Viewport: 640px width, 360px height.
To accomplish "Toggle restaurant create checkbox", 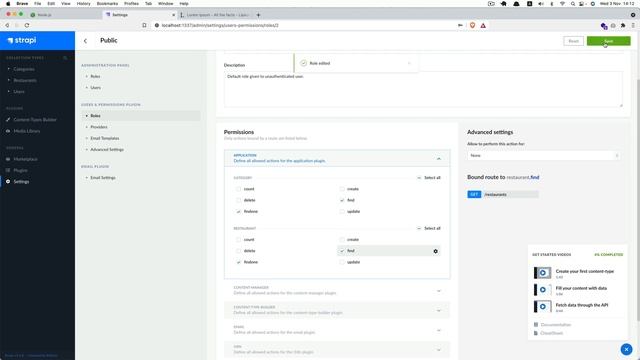I will pos(342,240).
